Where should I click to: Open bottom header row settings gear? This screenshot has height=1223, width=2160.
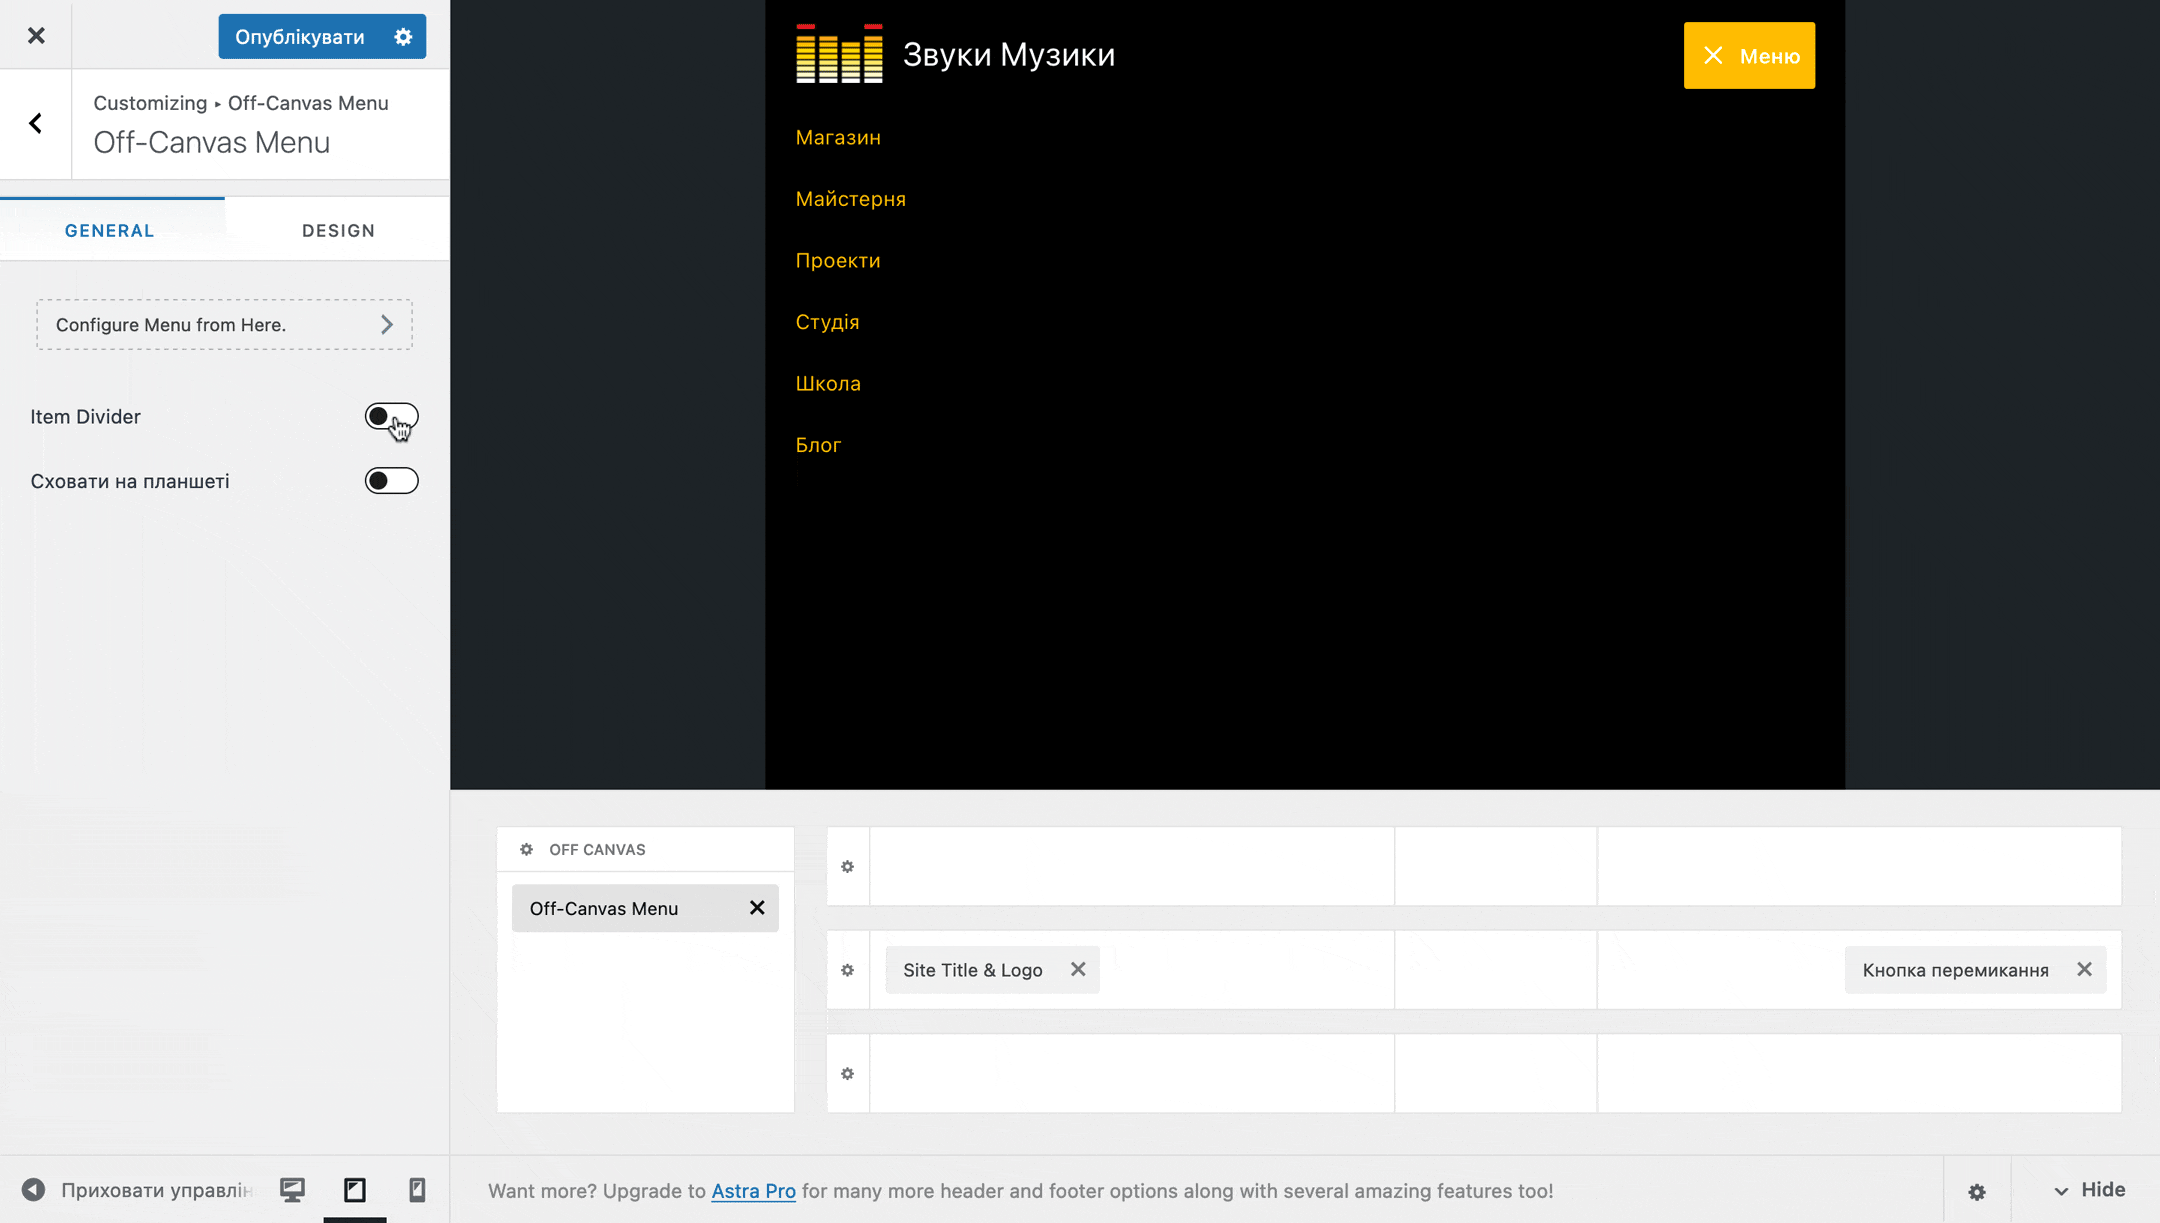[848, 1074]
